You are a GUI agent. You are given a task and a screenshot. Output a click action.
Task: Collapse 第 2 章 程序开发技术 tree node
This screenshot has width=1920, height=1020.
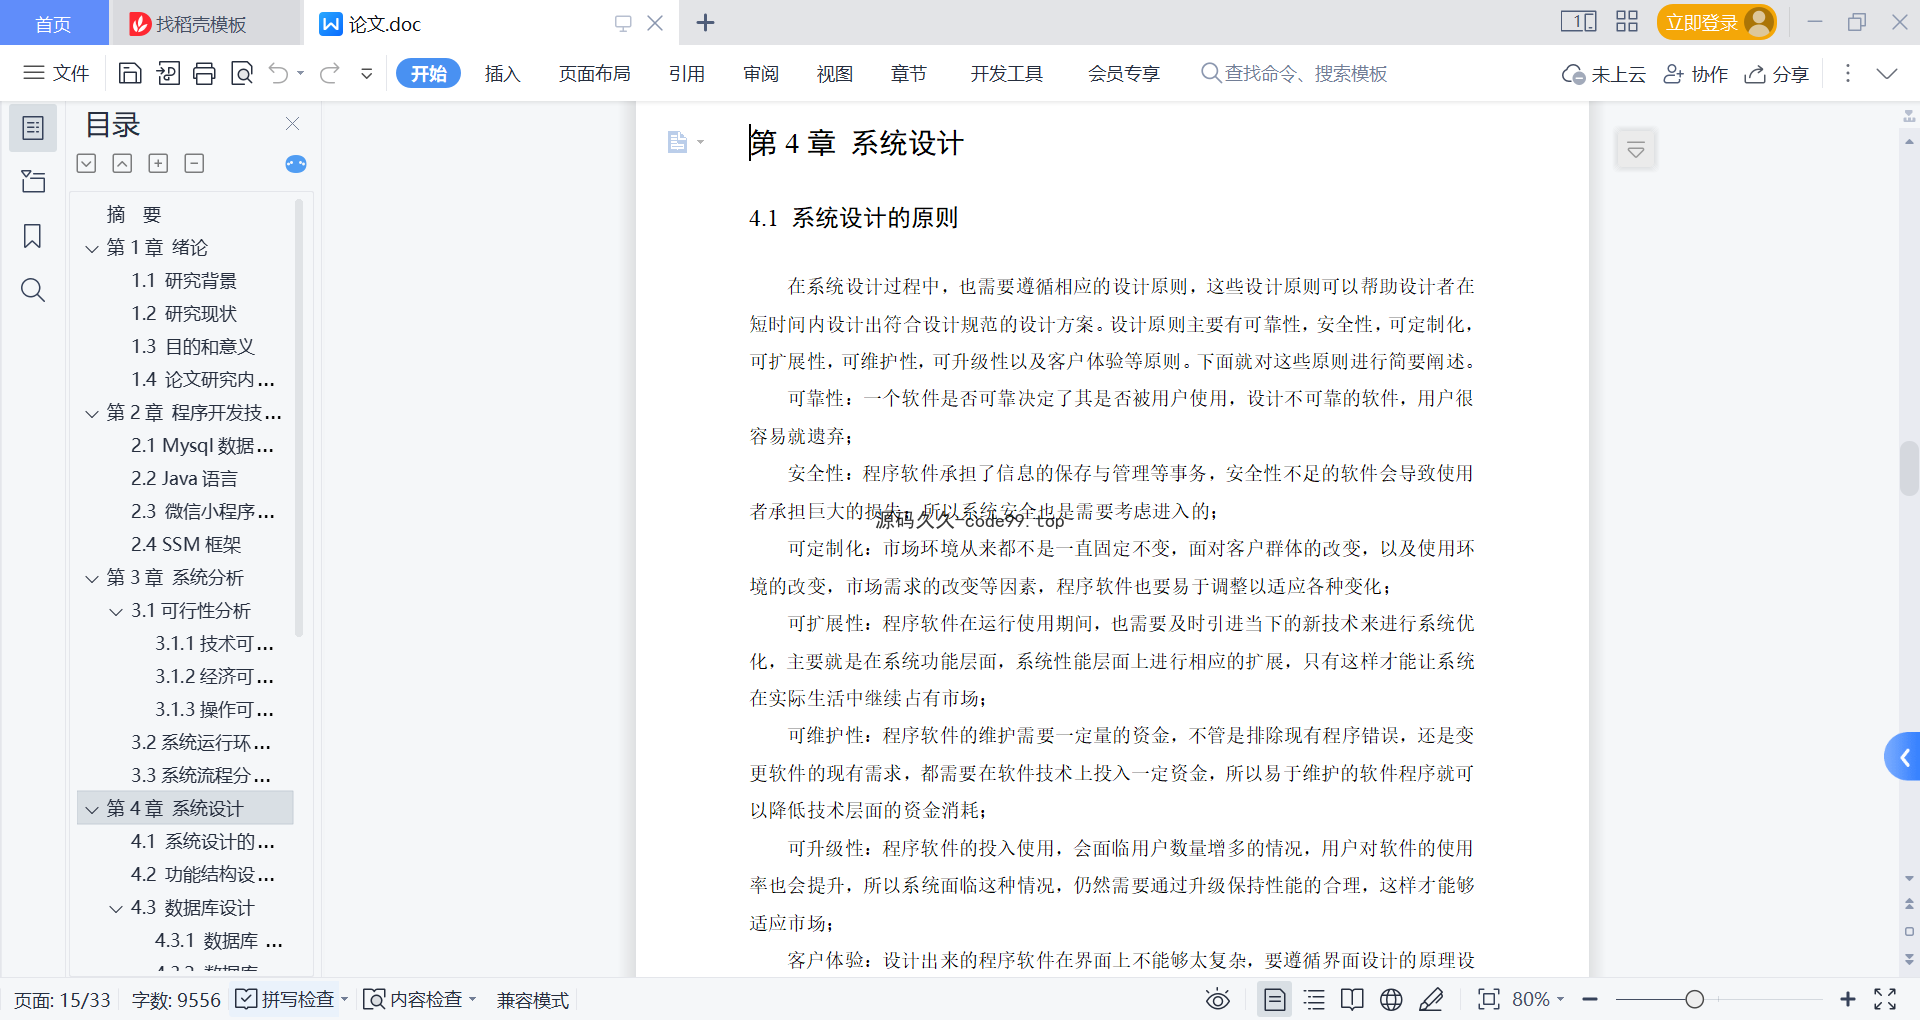92,413
